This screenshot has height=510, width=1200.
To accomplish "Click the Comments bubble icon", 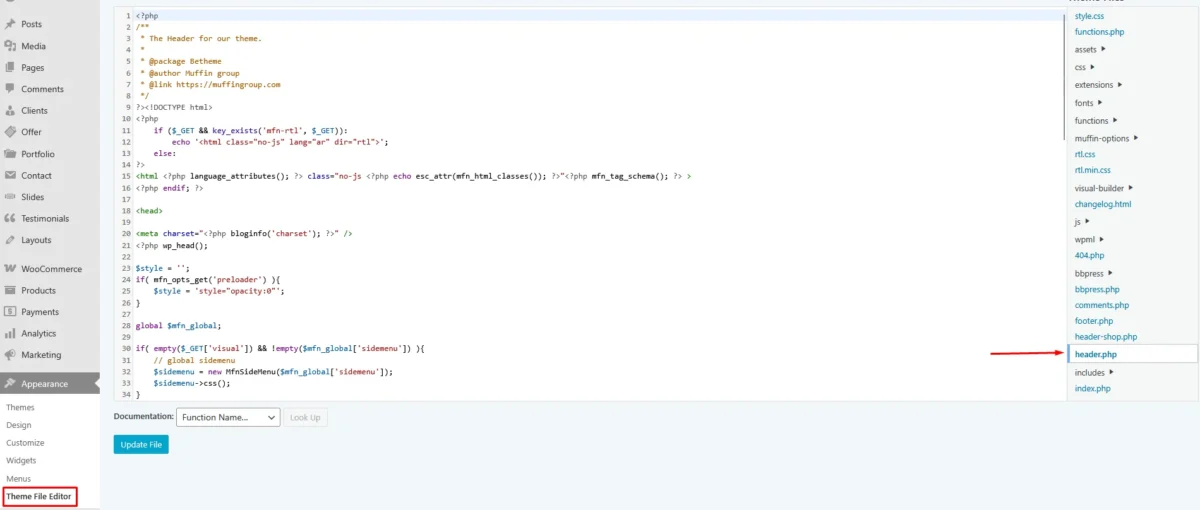I will [10, 89].
